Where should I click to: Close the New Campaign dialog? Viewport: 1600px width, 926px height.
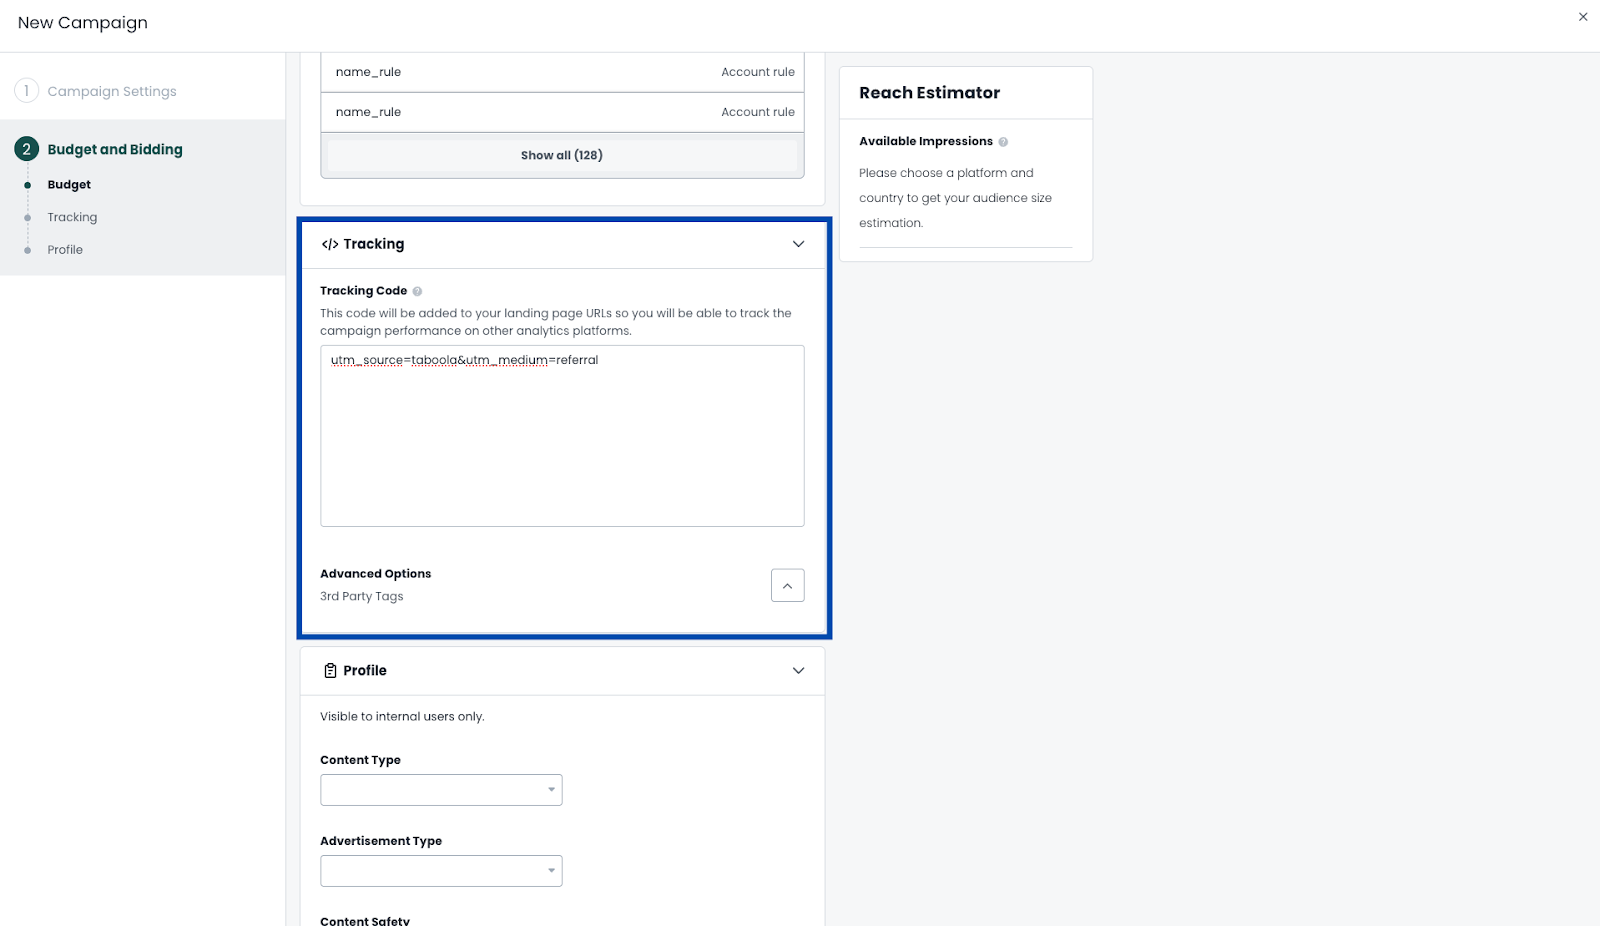point(1583,17)
